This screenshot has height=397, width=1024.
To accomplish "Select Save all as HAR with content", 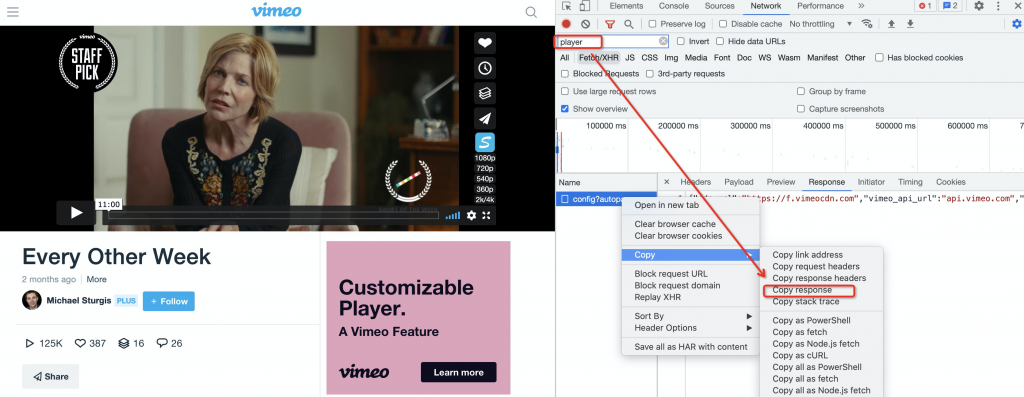I will [x=691, y=347].
